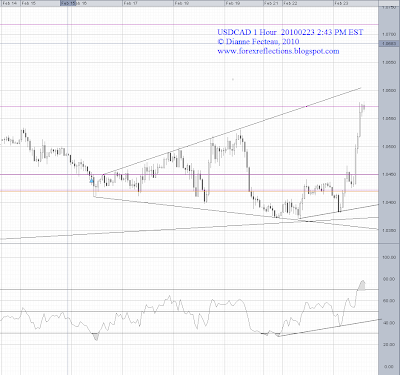Click the Feb 19 date label
400x375 pixels.
click(x=233, y=3)
